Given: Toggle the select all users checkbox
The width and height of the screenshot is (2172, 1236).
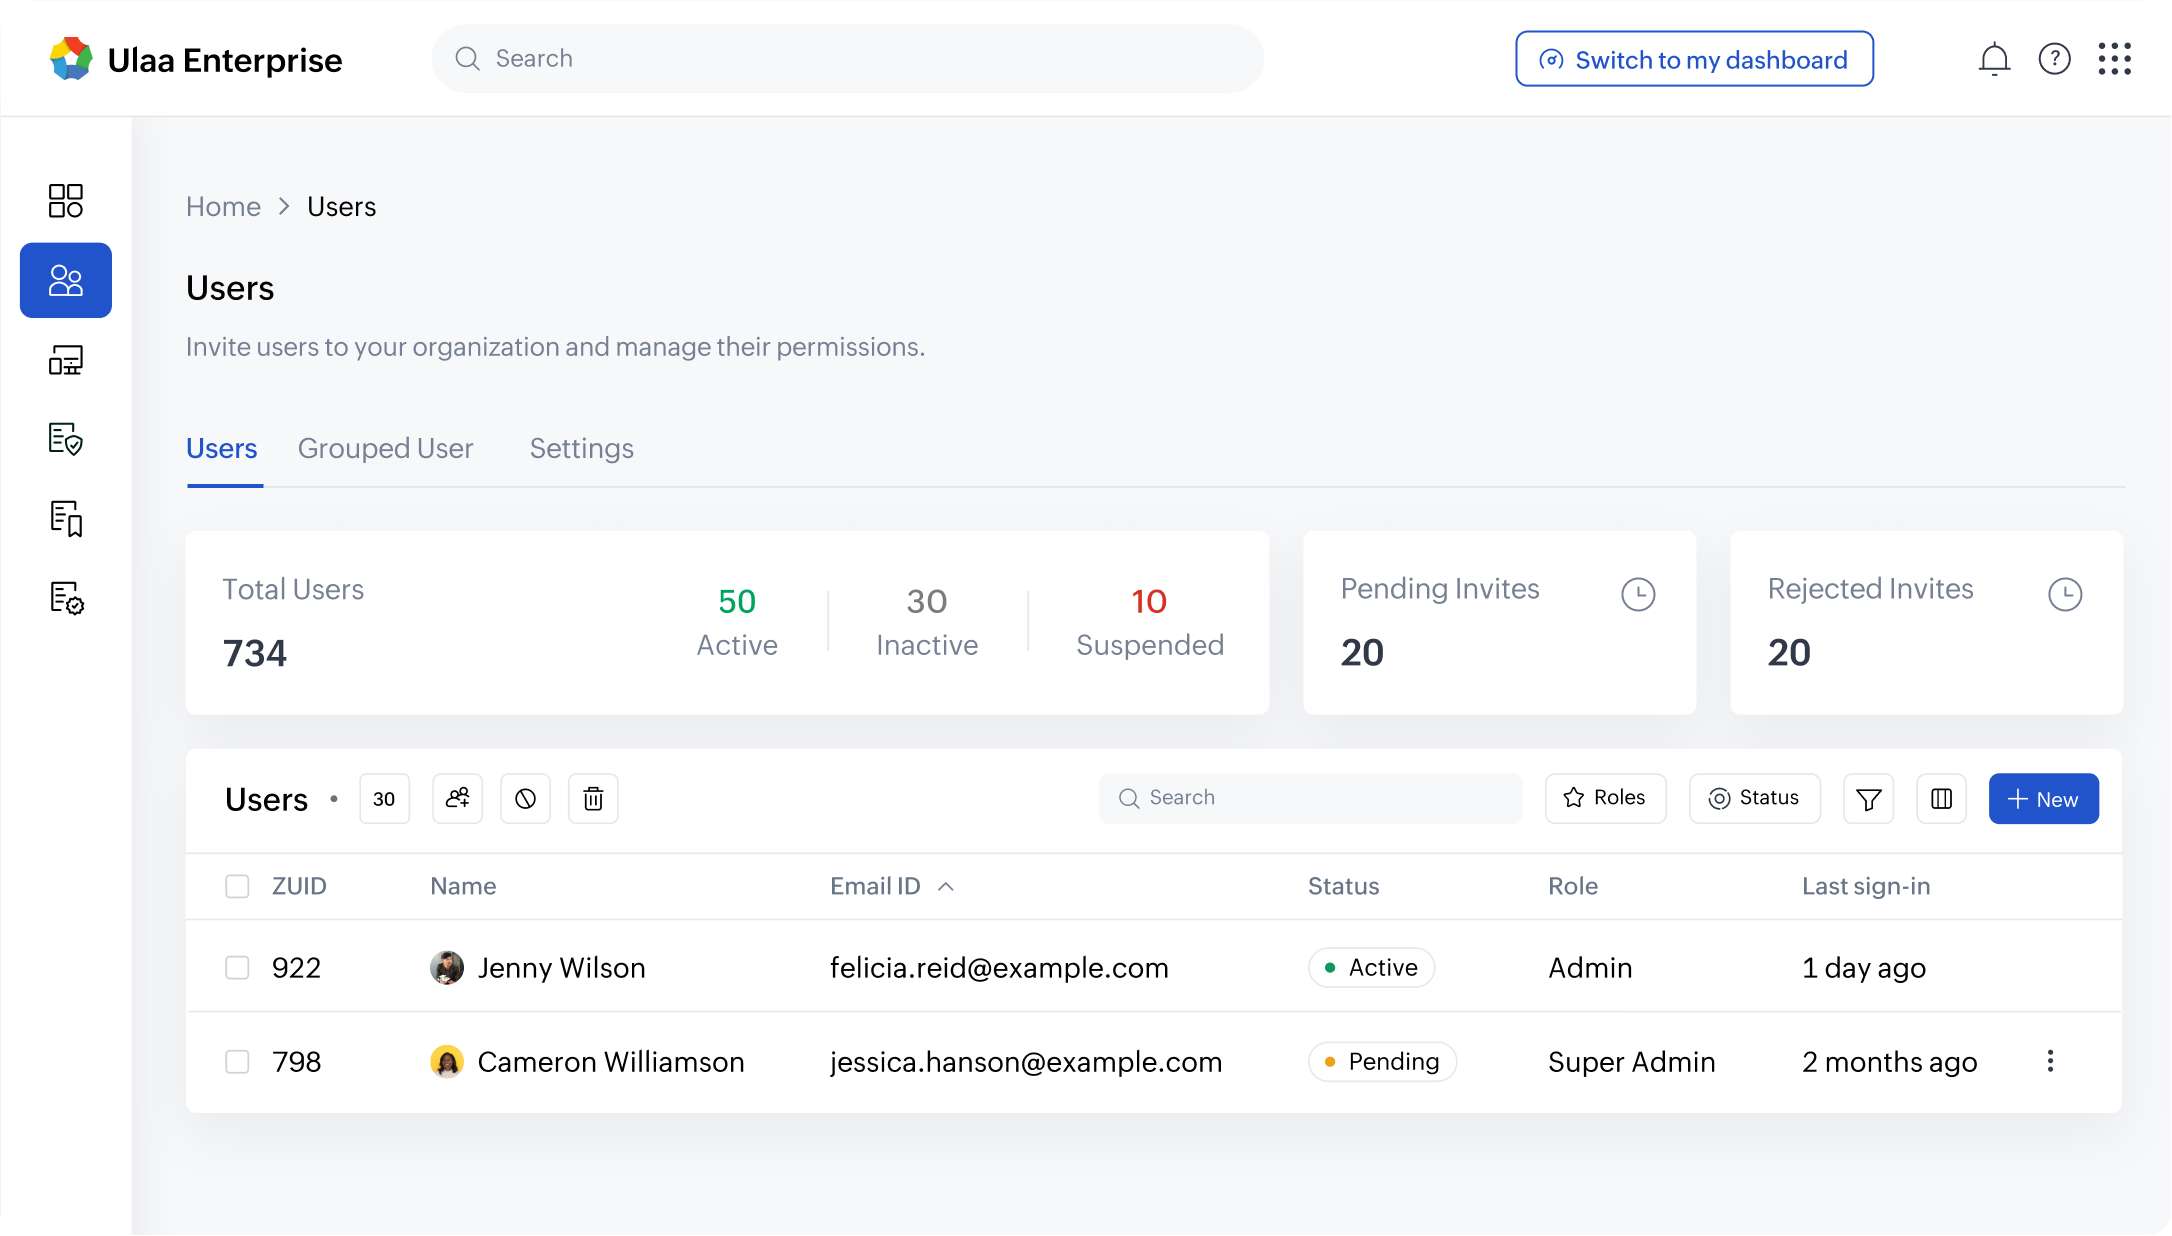Looking at the screenshot, I should pyautogui.click(x=237, y=886).
